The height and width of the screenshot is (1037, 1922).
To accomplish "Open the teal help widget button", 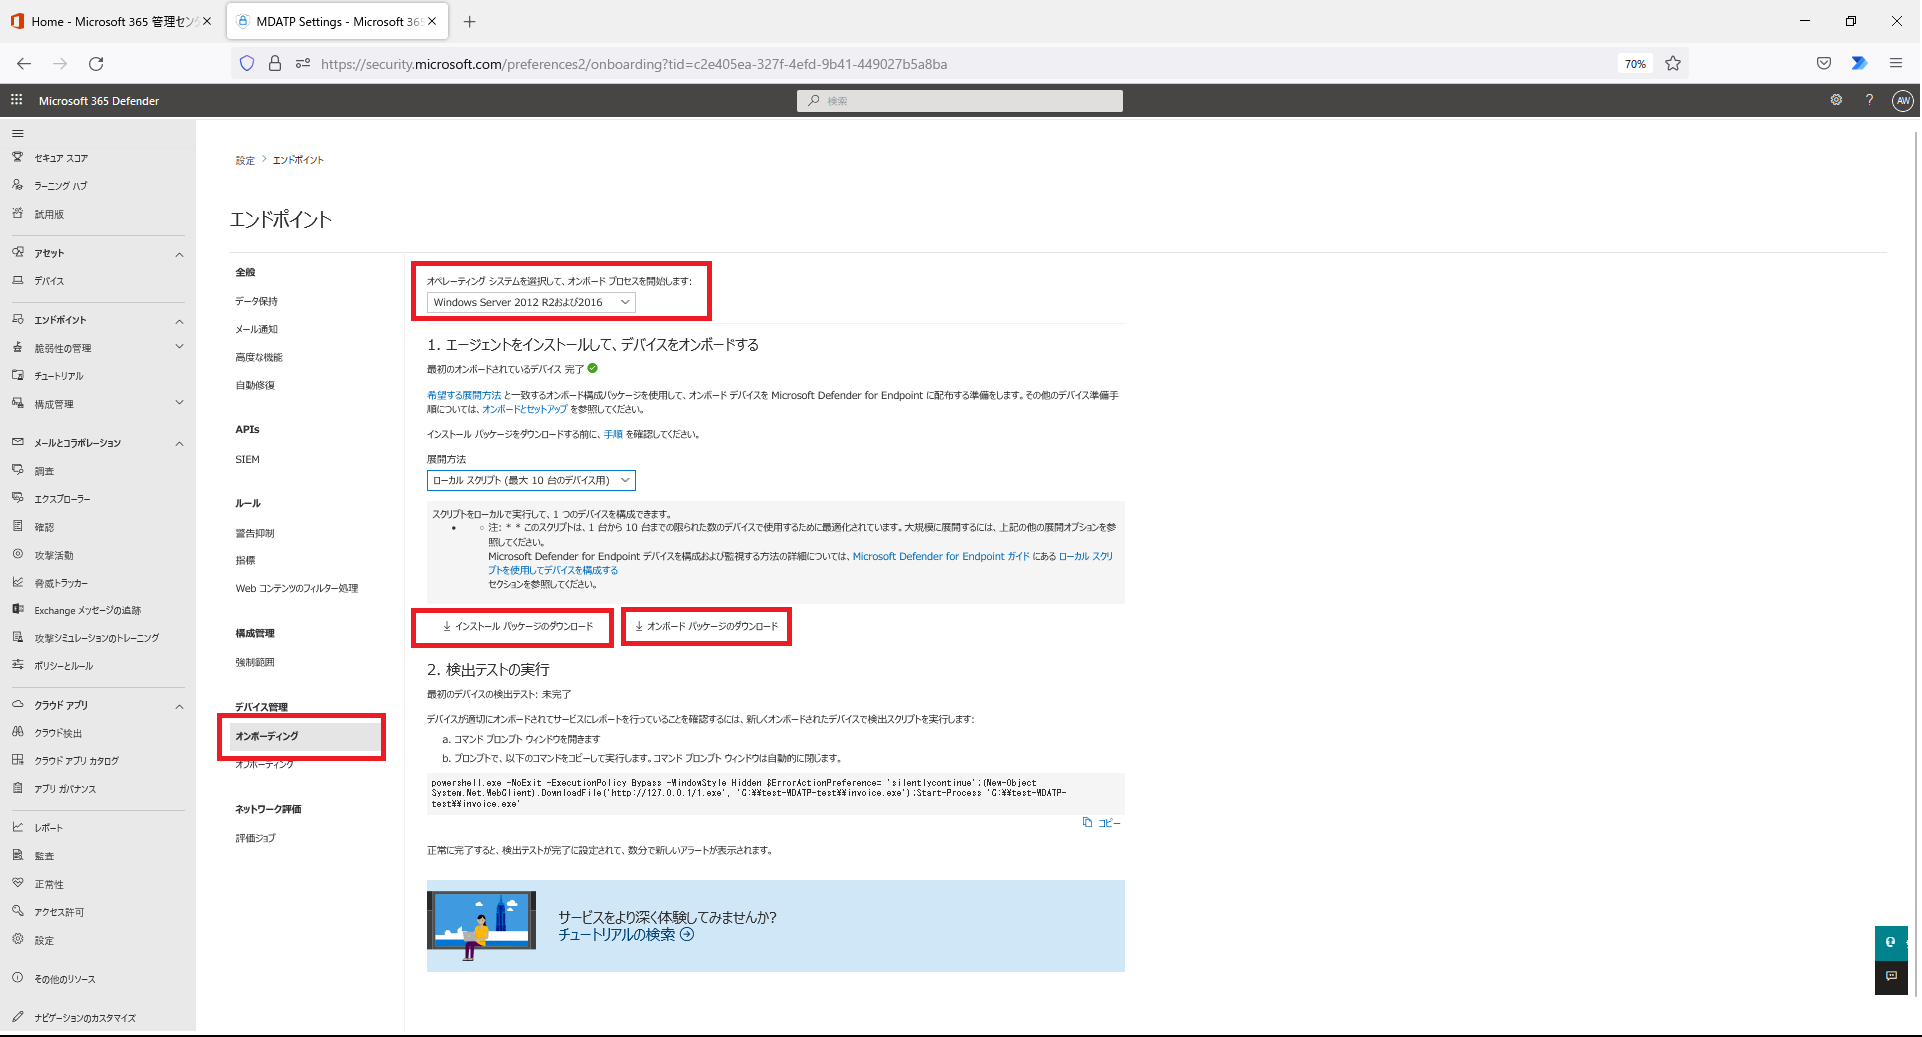I will (1891, 943).
